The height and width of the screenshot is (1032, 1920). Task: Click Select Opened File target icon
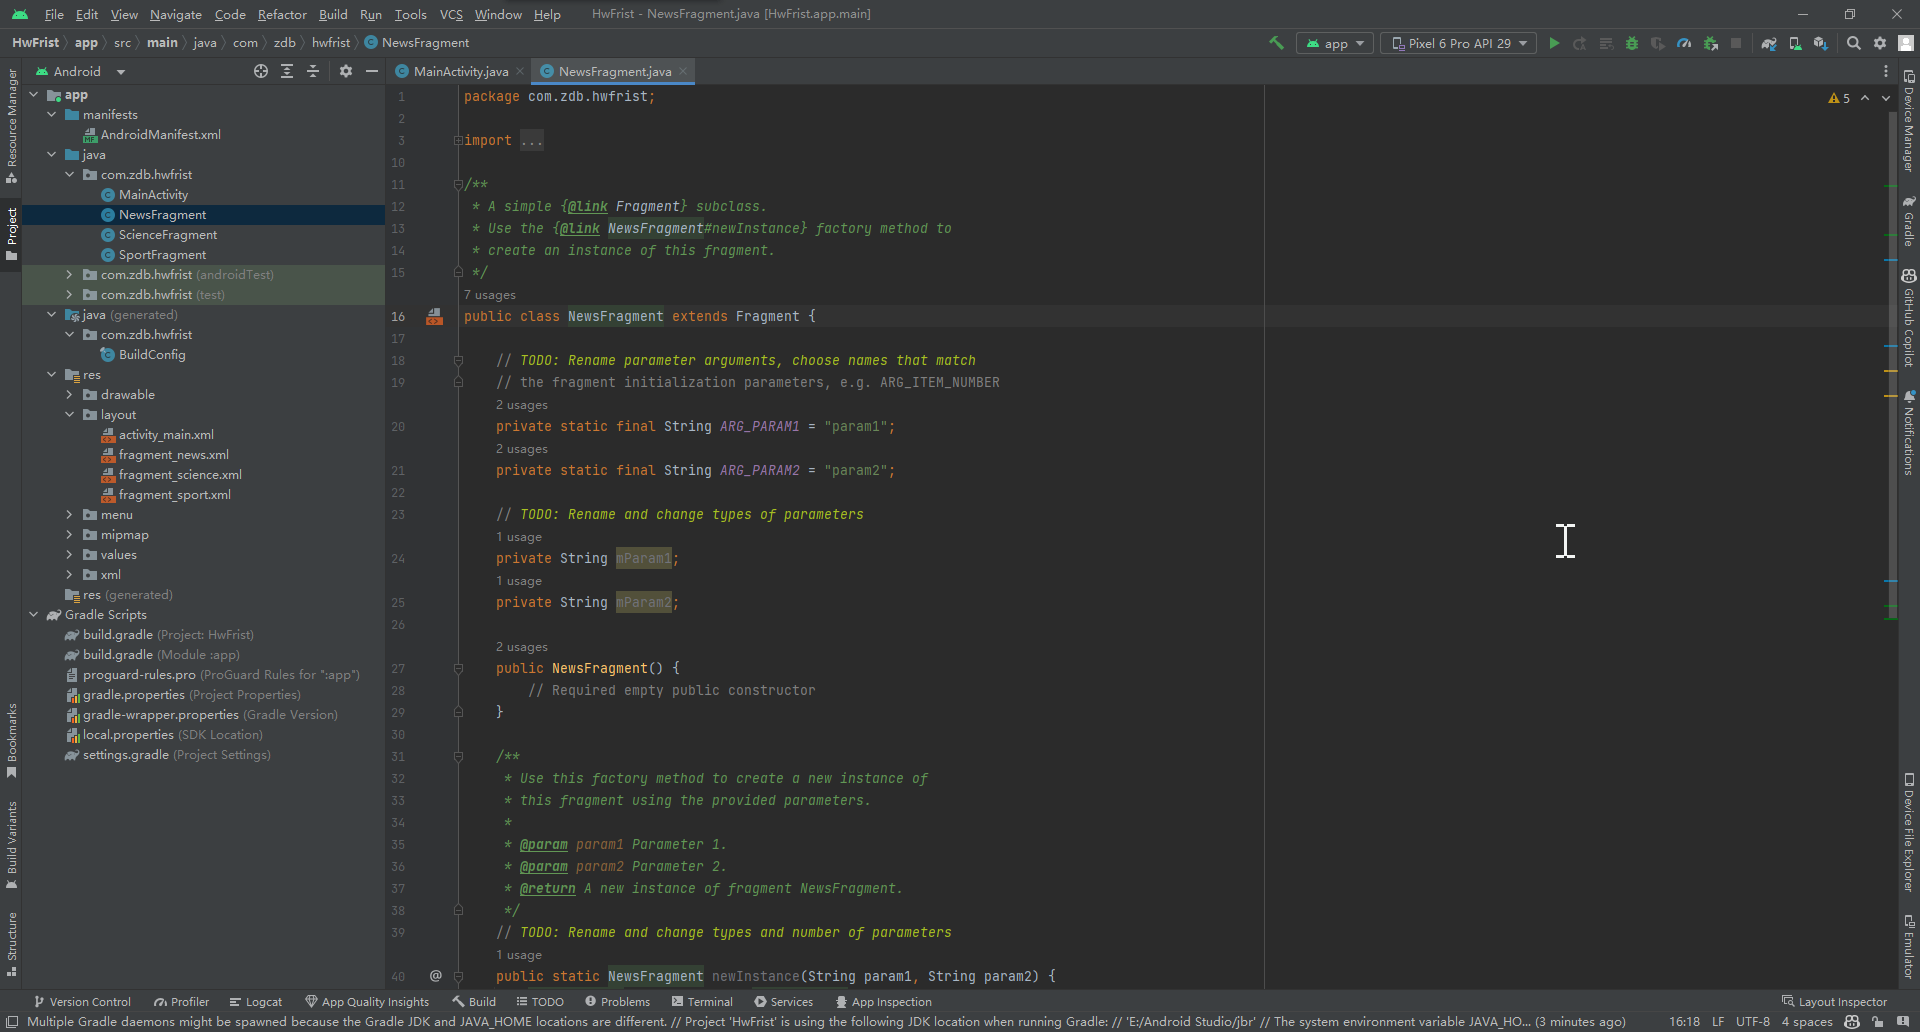click(x=261, y=71)
